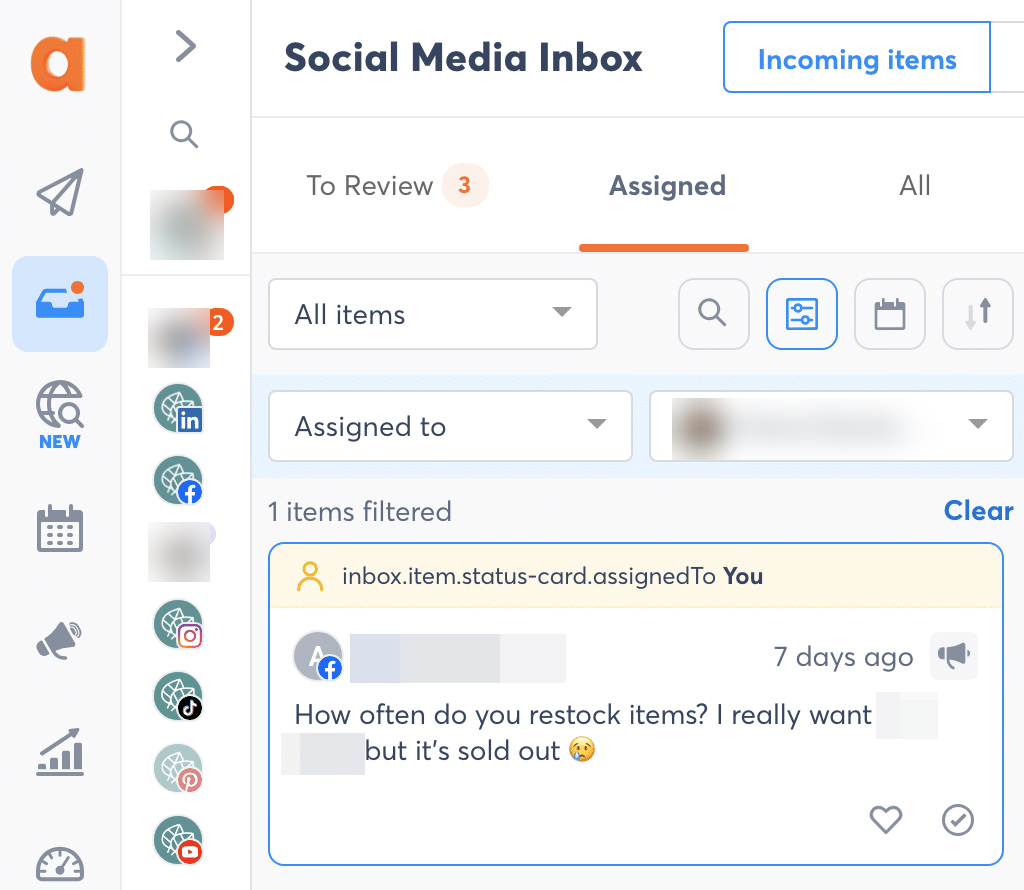Click the commenter avatar with Facebook badge
1024x890 pixels.
[x=318, y=656]
